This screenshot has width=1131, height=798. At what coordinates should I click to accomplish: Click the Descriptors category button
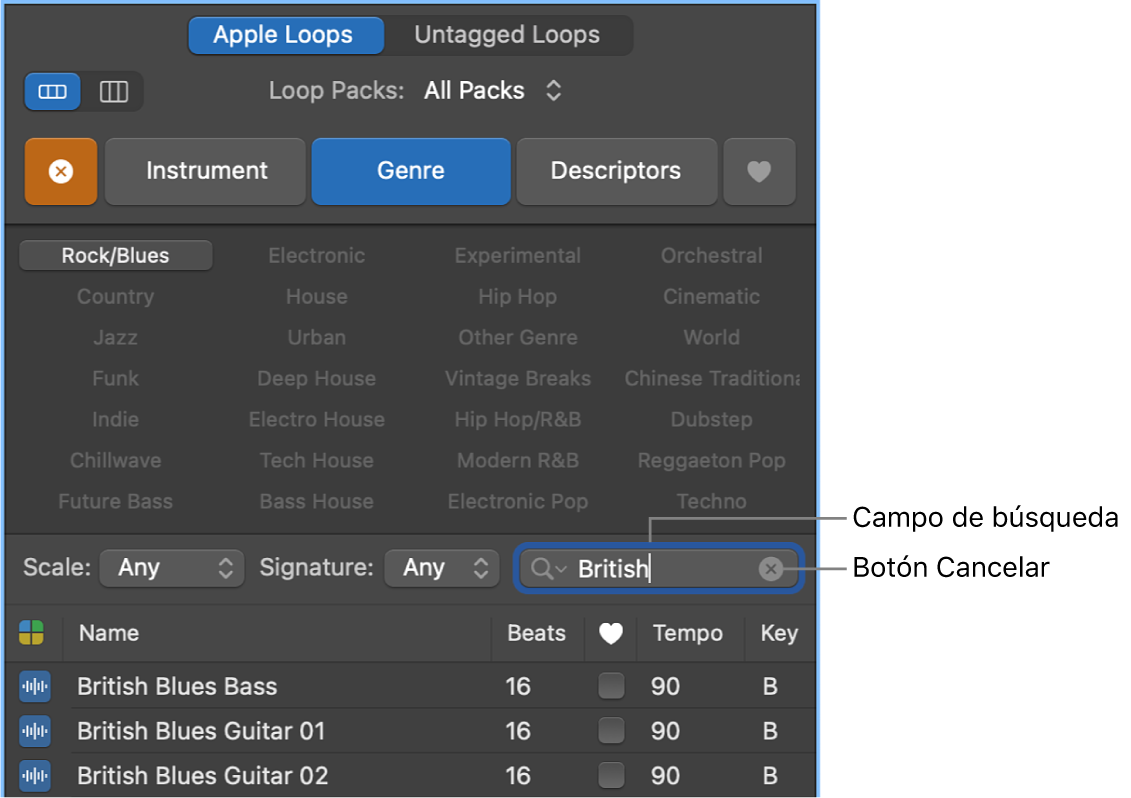pyautogui.click(x=616, y=171)
